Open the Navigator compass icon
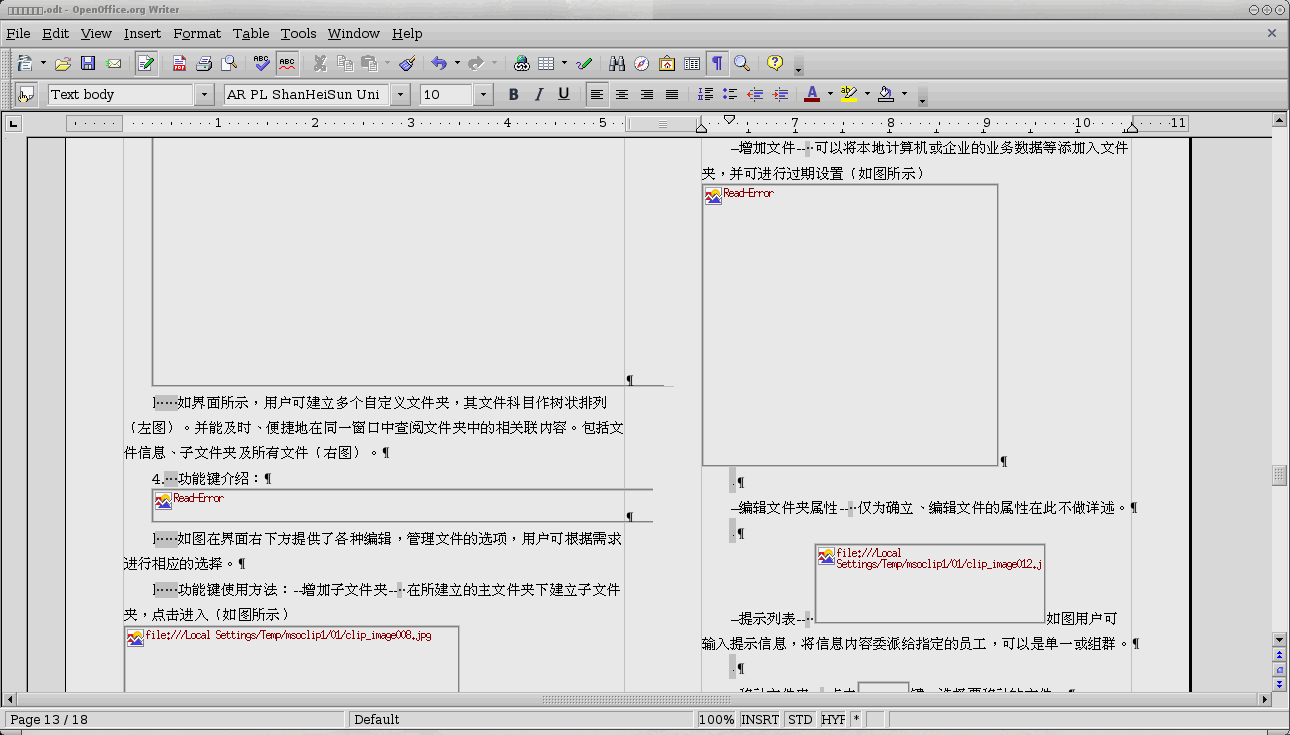The width and height of the screenshot is (1290, 735). click(x=642, y=64)
